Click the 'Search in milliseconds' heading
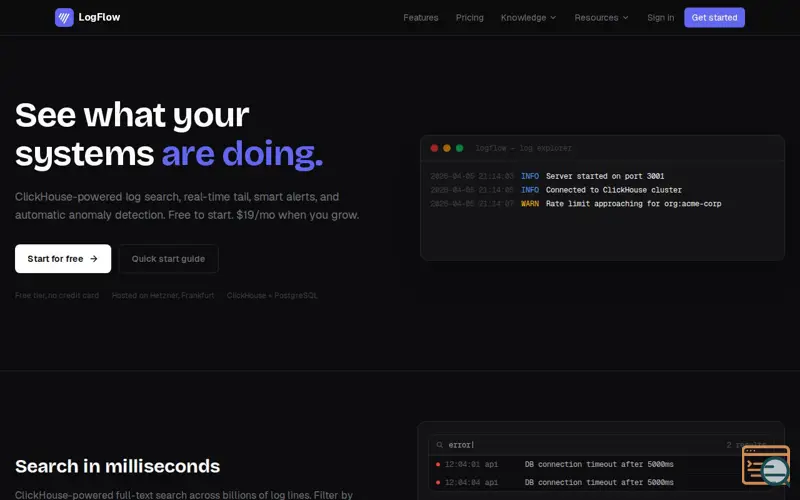This screenshot has height=500, width=800. [117, 466]
